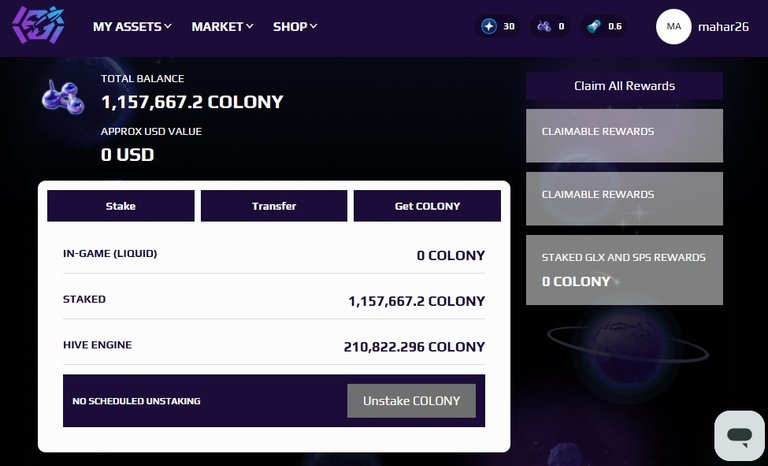Expand the SHOP dropdown menu

click(x=295, y=26)
